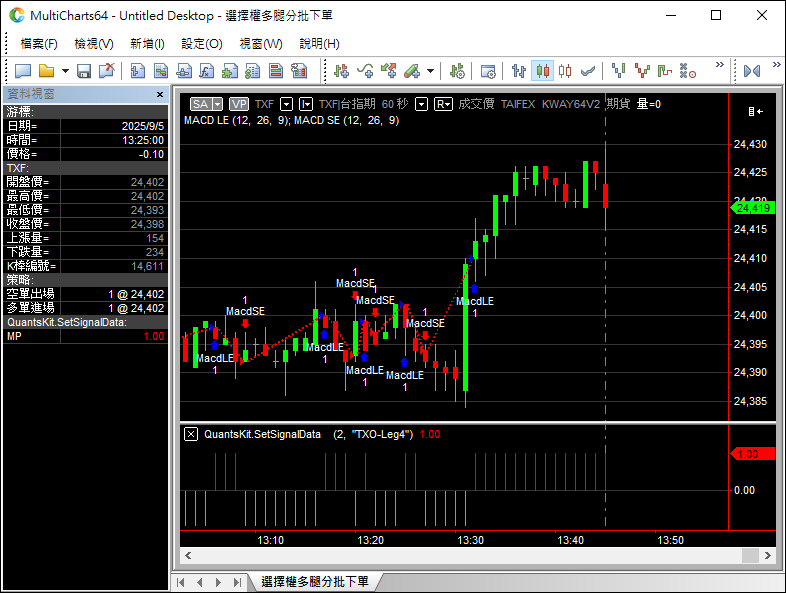
Task: Open the 檔案(F) menu
Action: 39,44
